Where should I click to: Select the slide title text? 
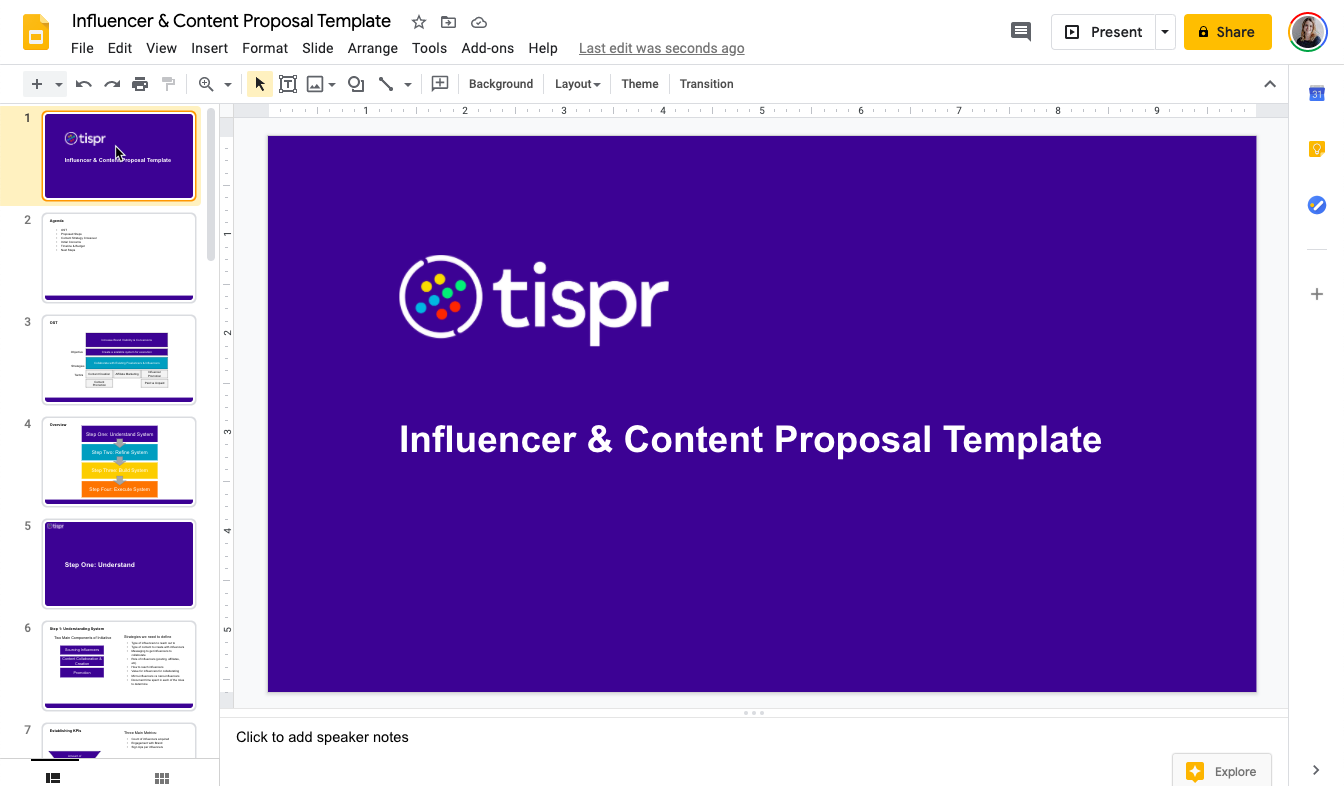[x=750, y=439]
